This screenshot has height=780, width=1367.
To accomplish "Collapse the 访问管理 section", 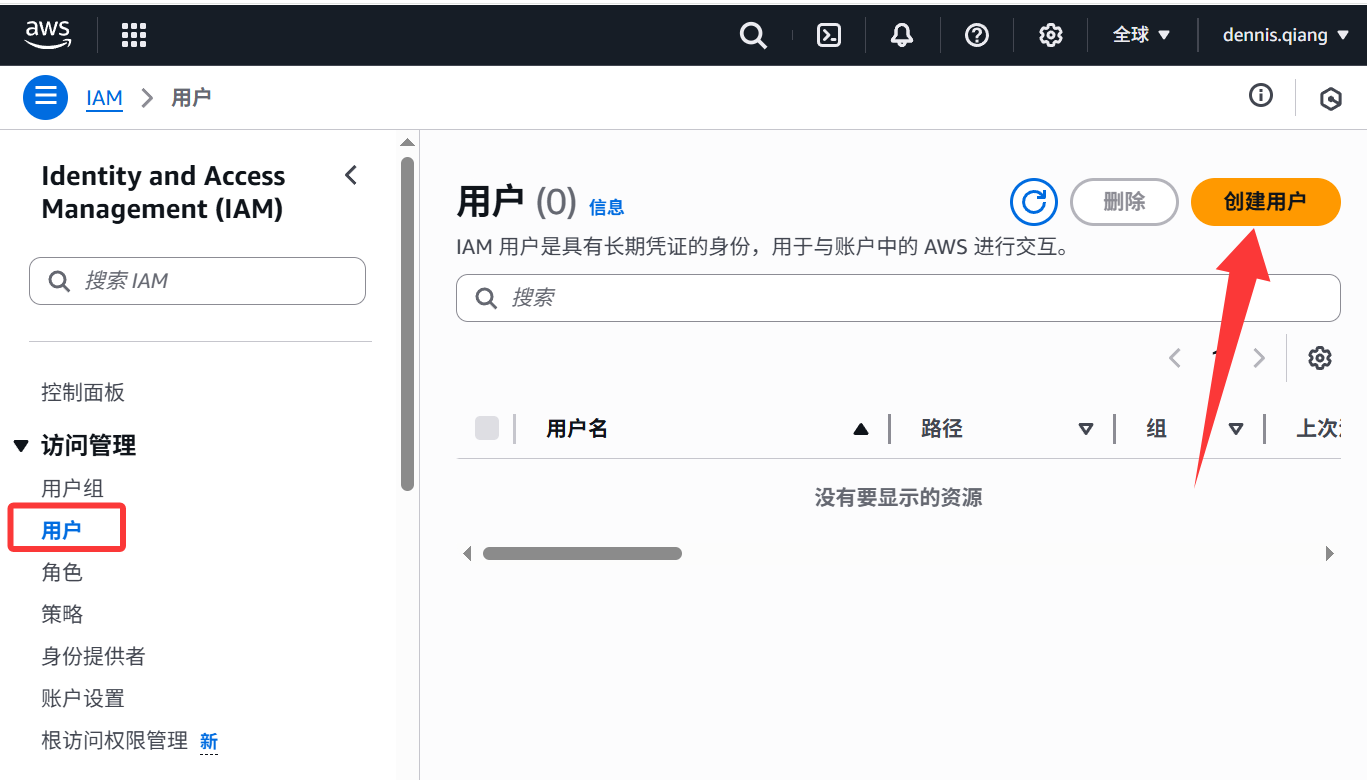I will pyautogui.click(x=20, y=446).
